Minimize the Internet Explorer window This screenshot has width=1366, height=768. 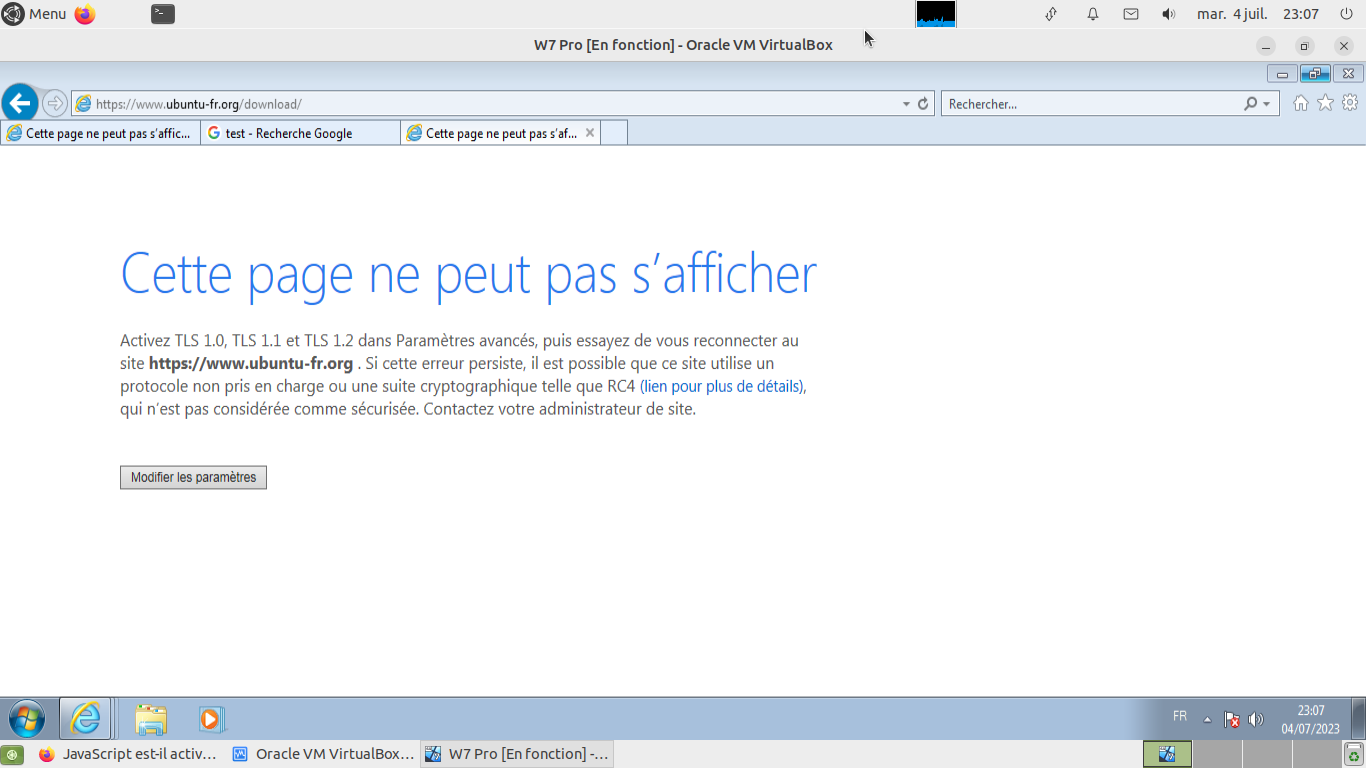[1282, 74]
